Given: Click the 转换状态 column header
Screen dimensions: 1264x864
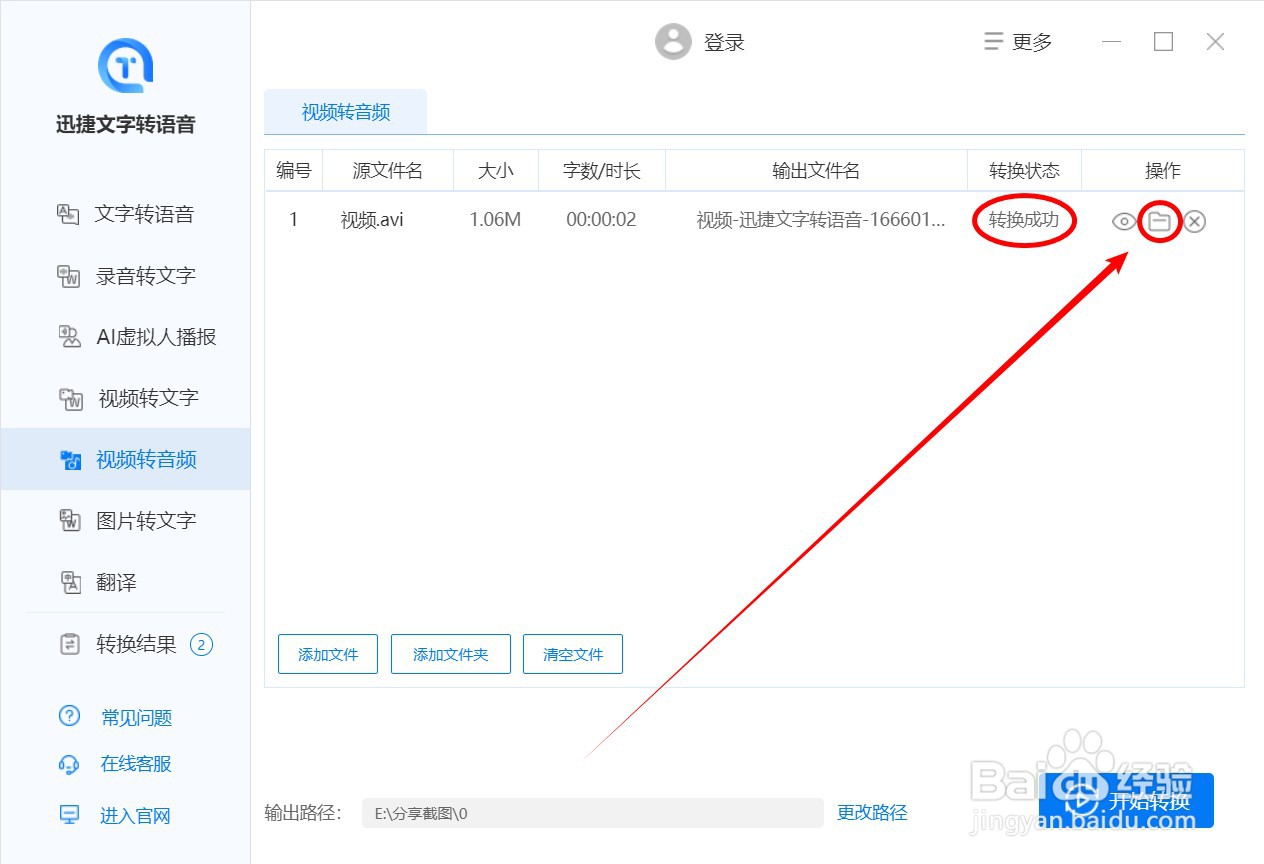Looking at the screenshot, I should click(x=1024, y=171).
